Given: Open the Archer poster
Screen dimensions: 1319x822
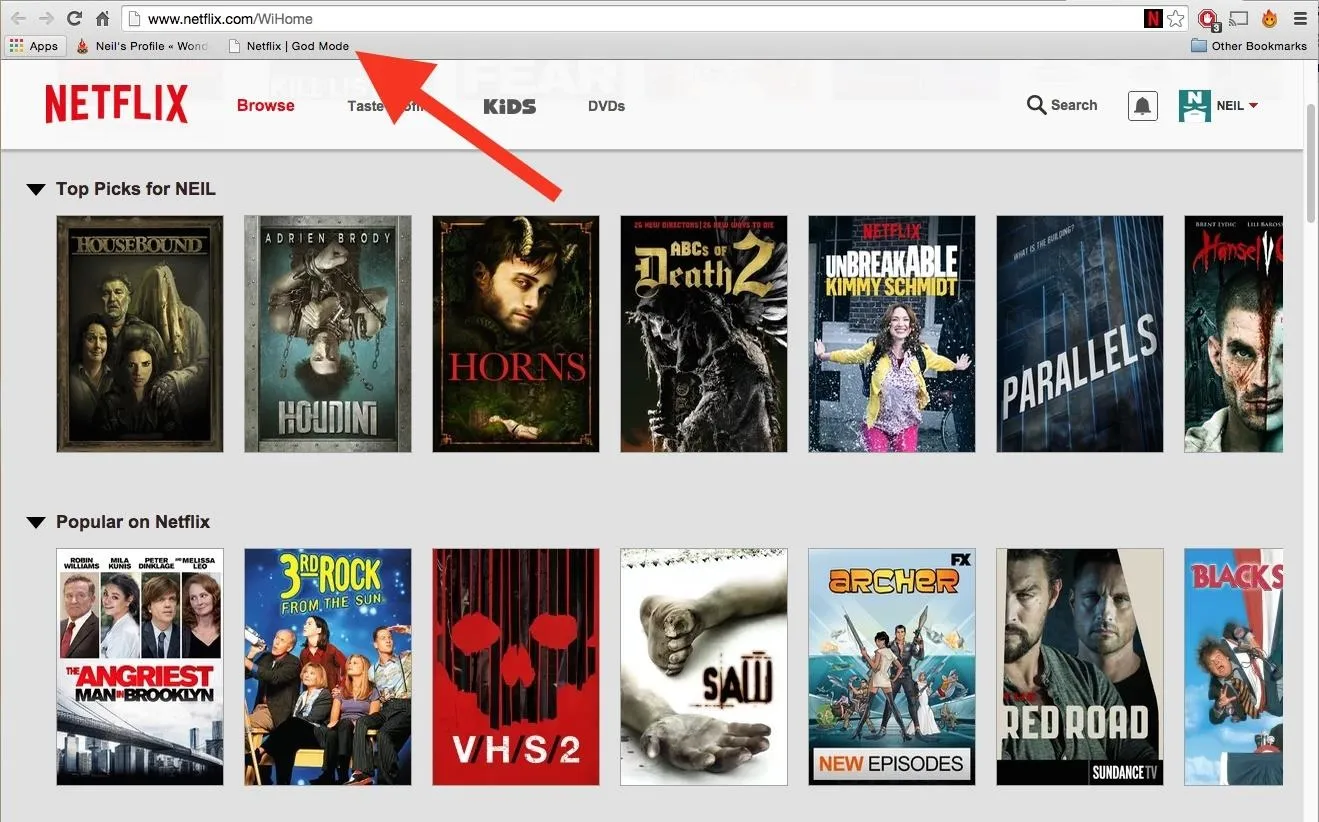Looking at the screenshot, I should click(x=892, y=667).
